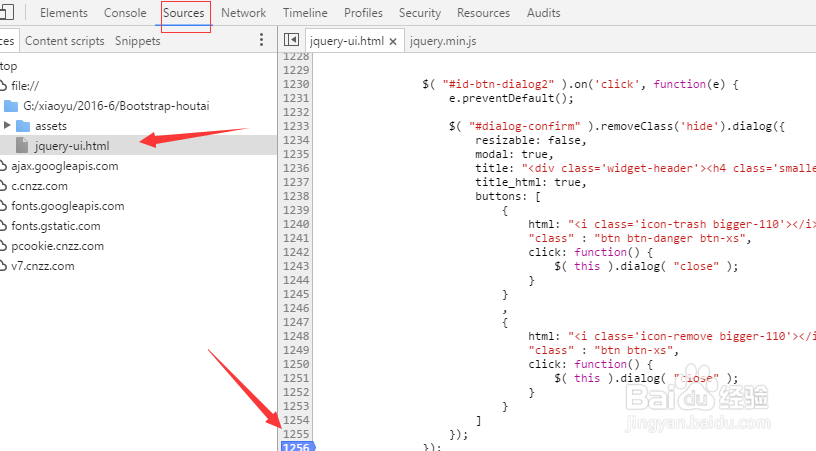This screenshot has width=816, height=451.
Task: Open the Elements panel tab
Action: coord(63,13)
